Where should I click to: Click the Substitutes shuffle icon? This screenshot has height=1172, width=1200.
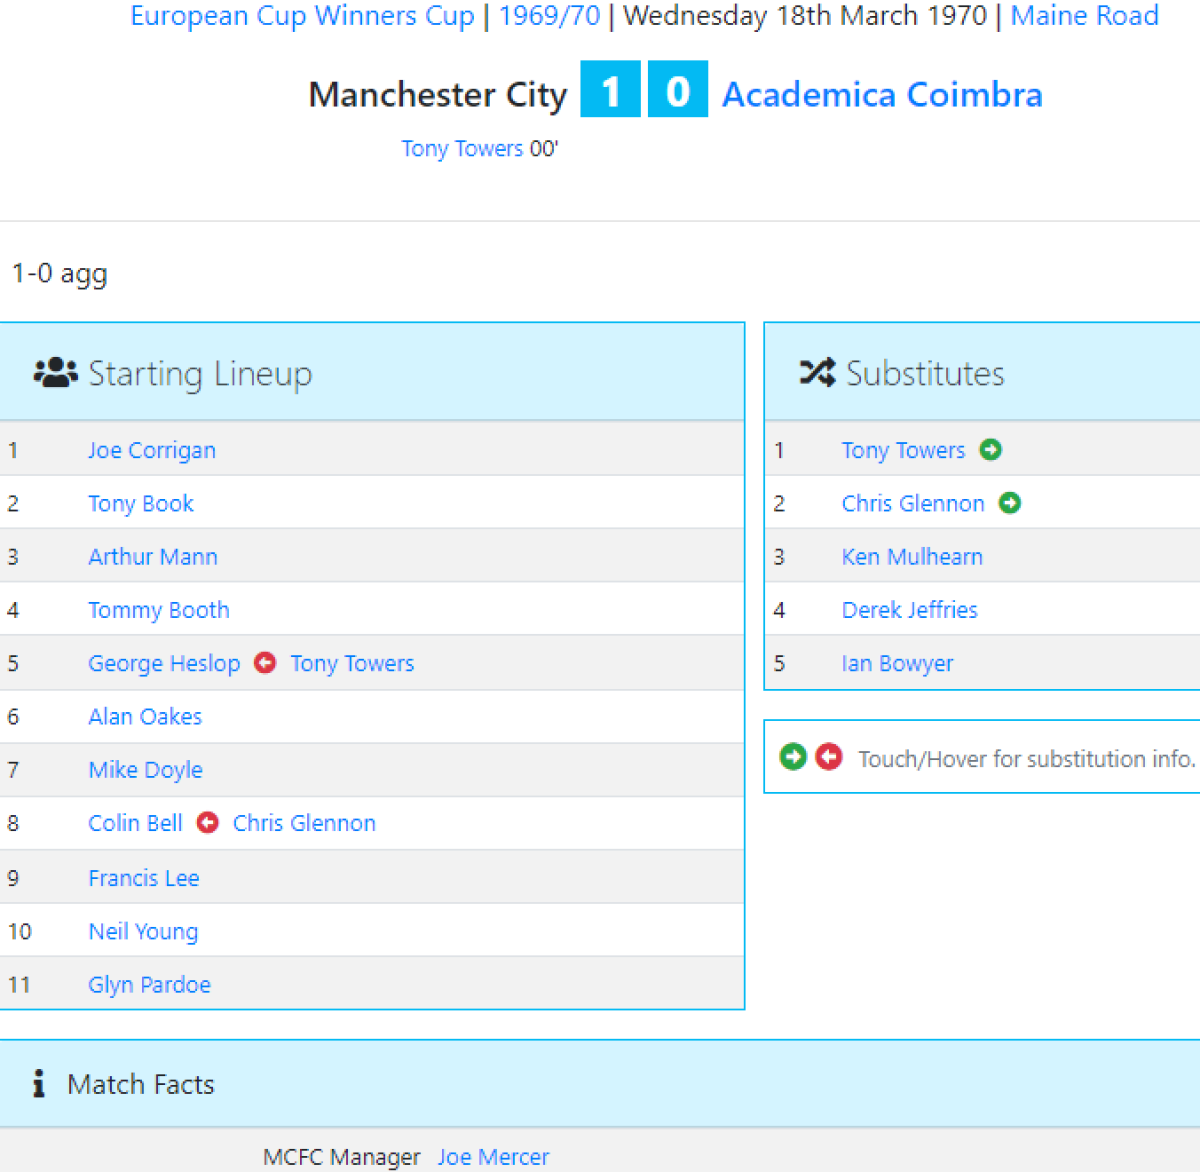pyautogui.click(x=817, y=373)
